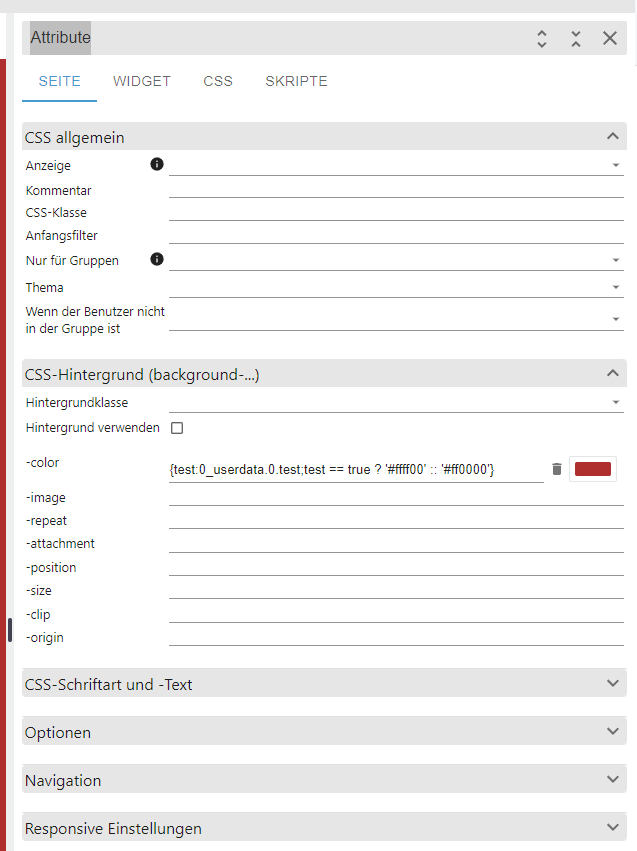Click the red background color swatch
Viewport: 637px width, 851px height.
(593, 468)
